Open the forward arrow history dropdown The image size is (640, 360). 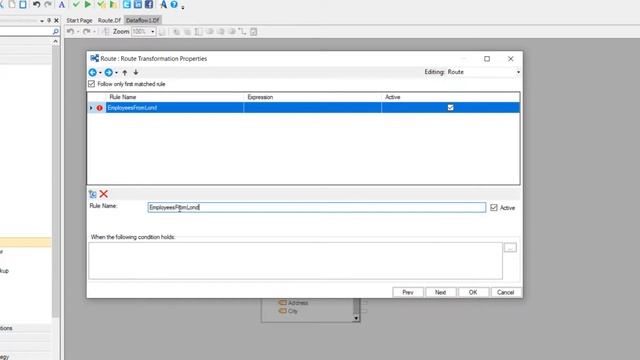tap(116, 73)
